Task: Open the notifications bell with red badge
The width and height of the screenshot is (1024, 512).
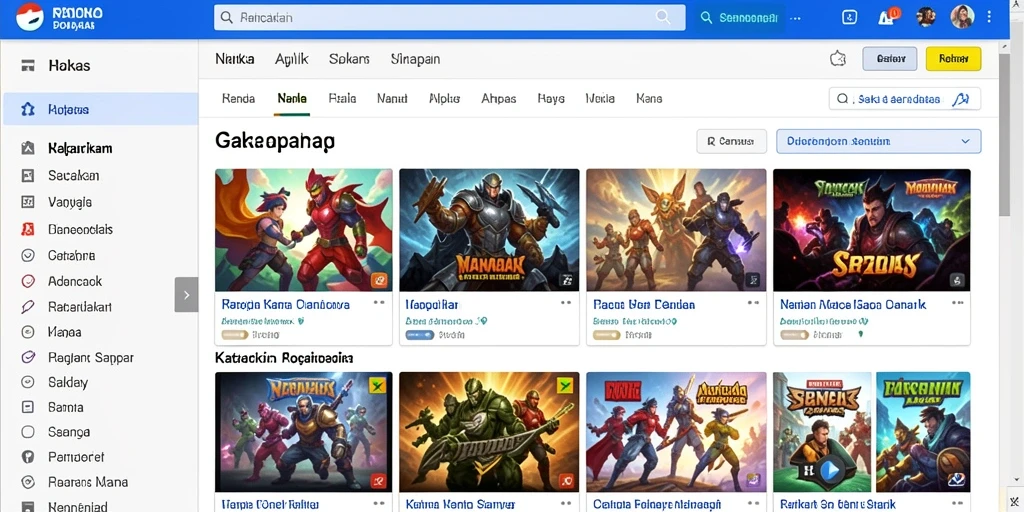Action: click(x=887, y=17)
